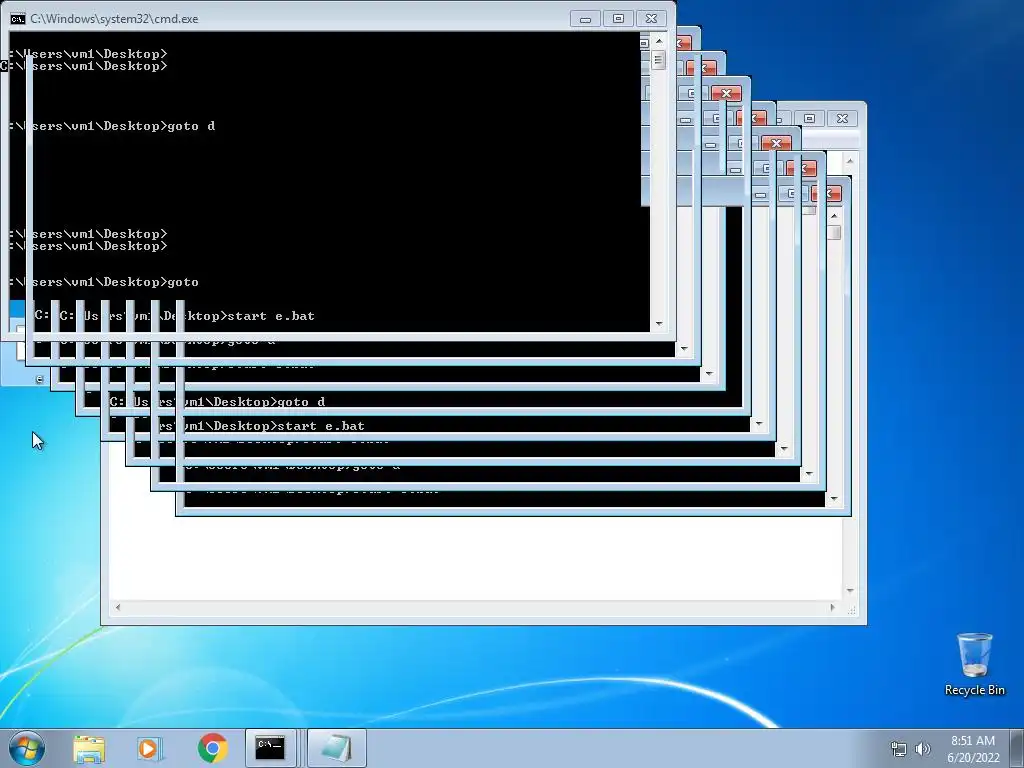Click Notepad's vertical scroll-down arrow
This screenshot has height=768, width=1024.
[850, 590]
